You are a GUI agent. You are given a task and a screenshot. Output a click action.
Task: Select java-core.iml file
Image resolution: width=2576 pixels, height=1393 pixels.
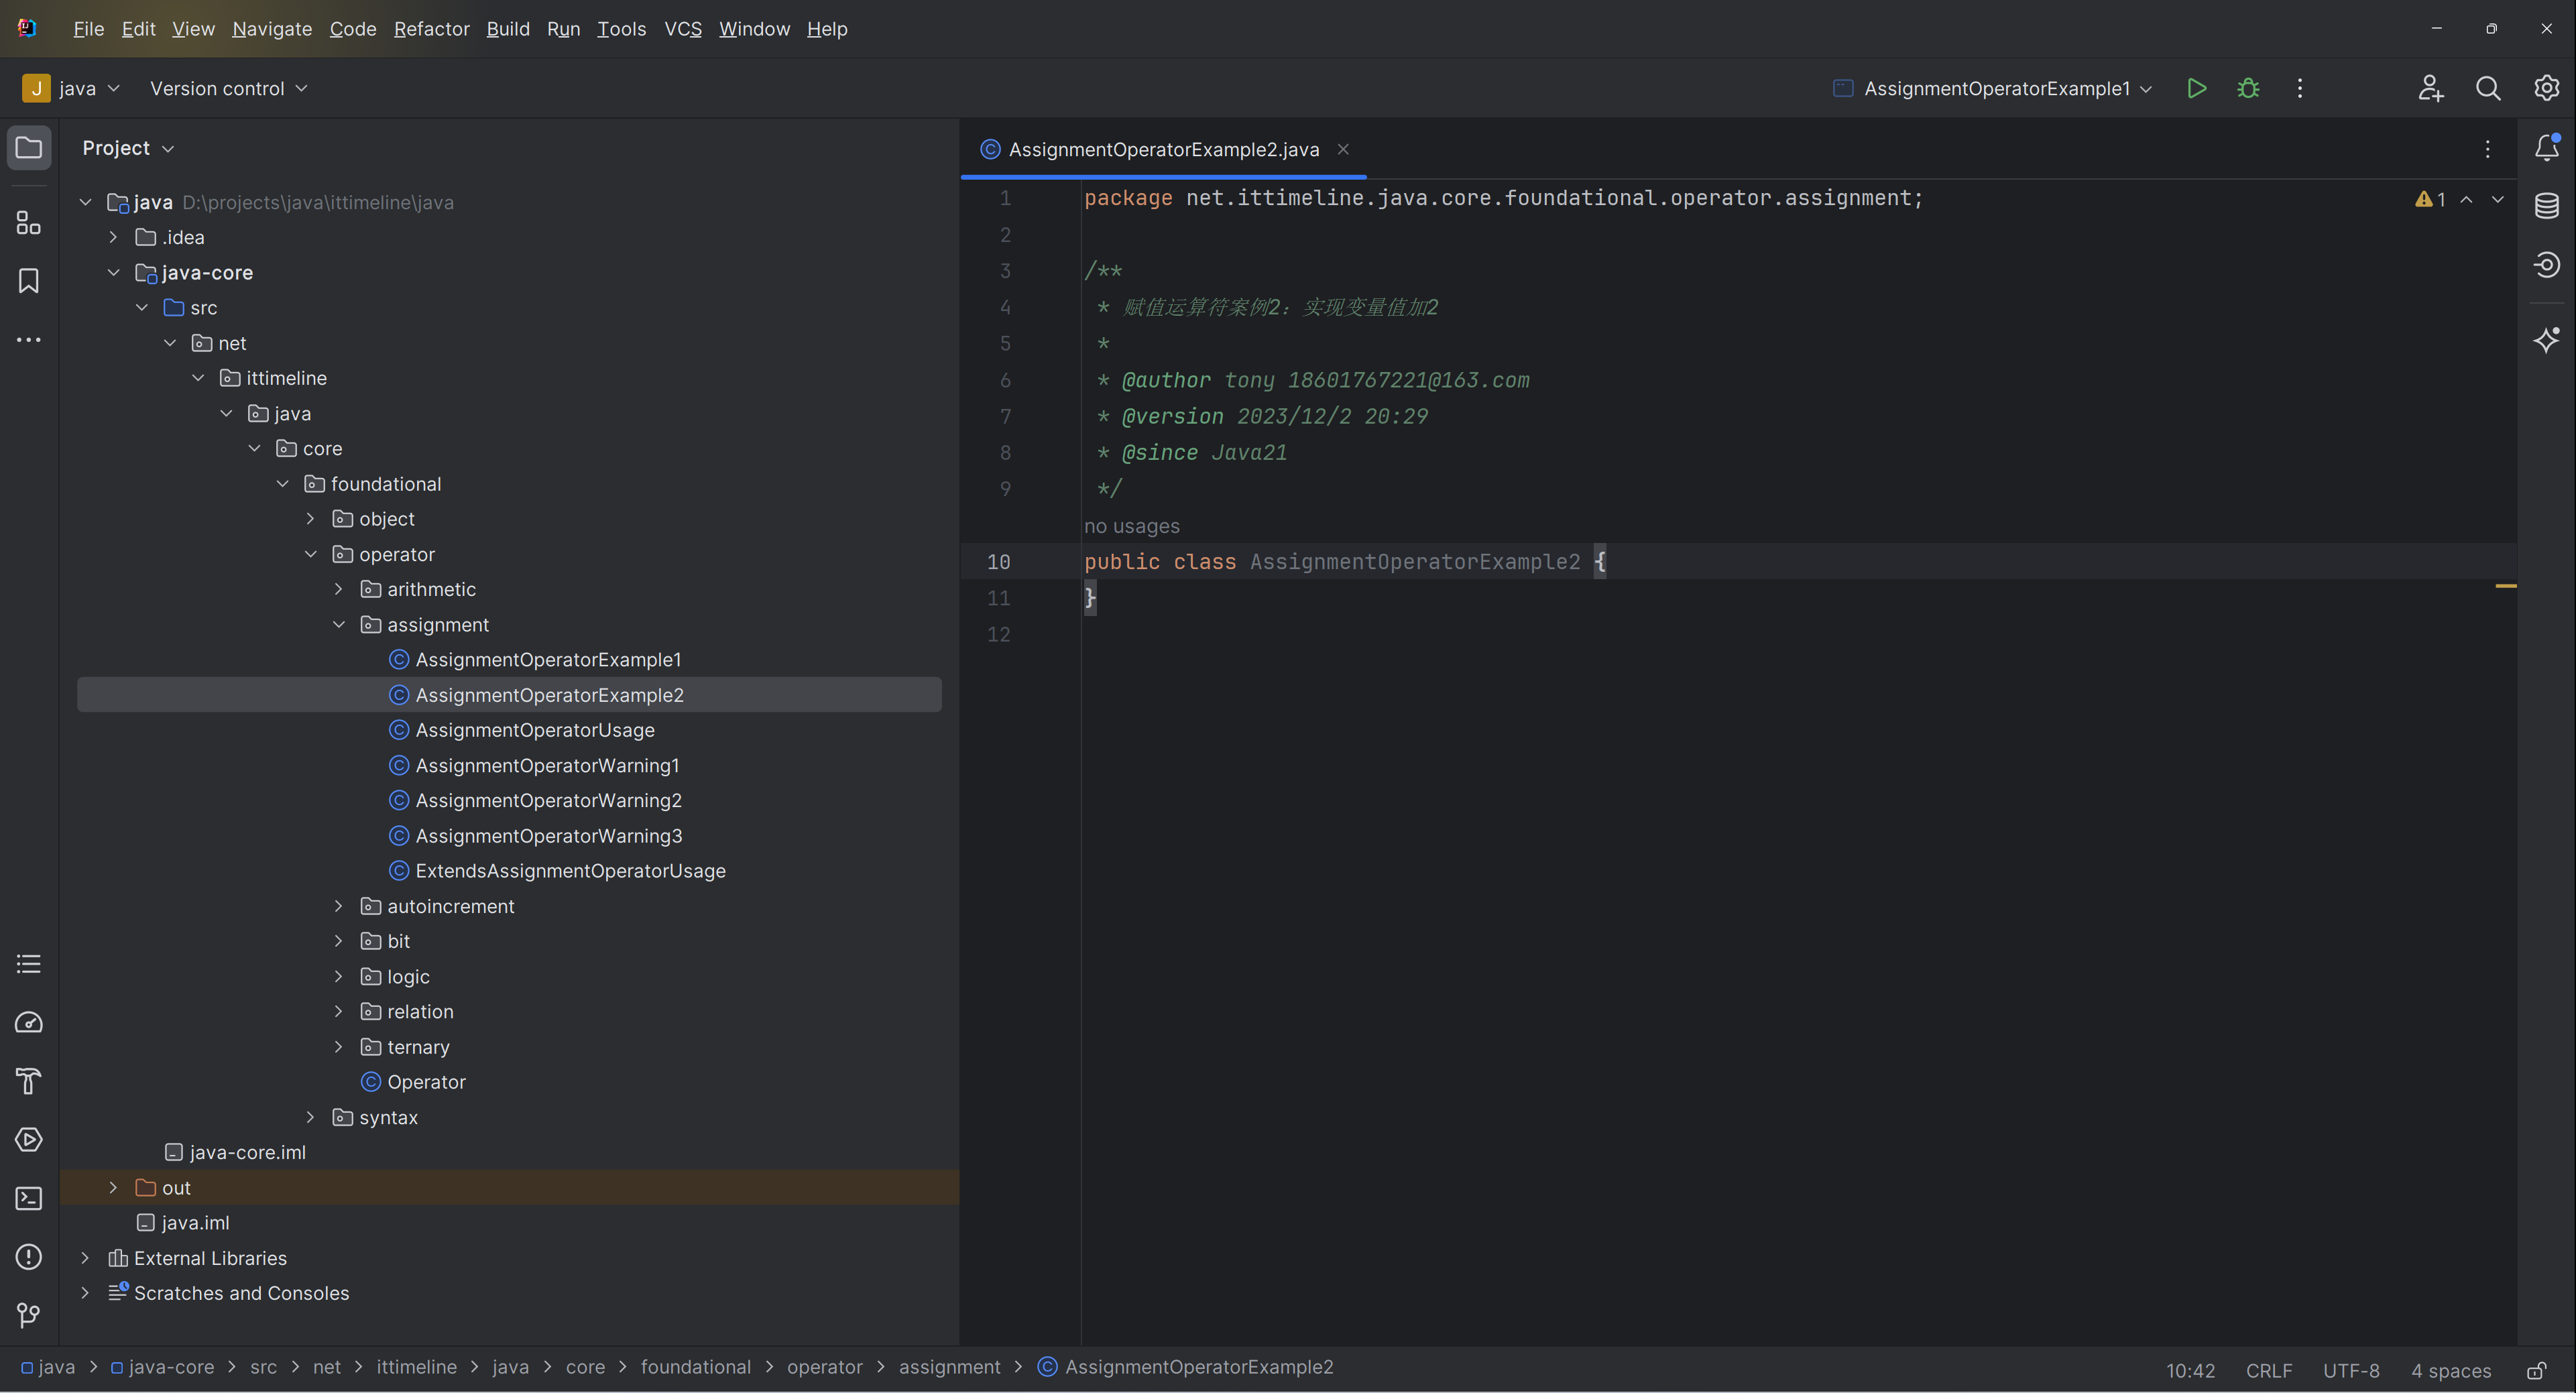point(247,1153)
